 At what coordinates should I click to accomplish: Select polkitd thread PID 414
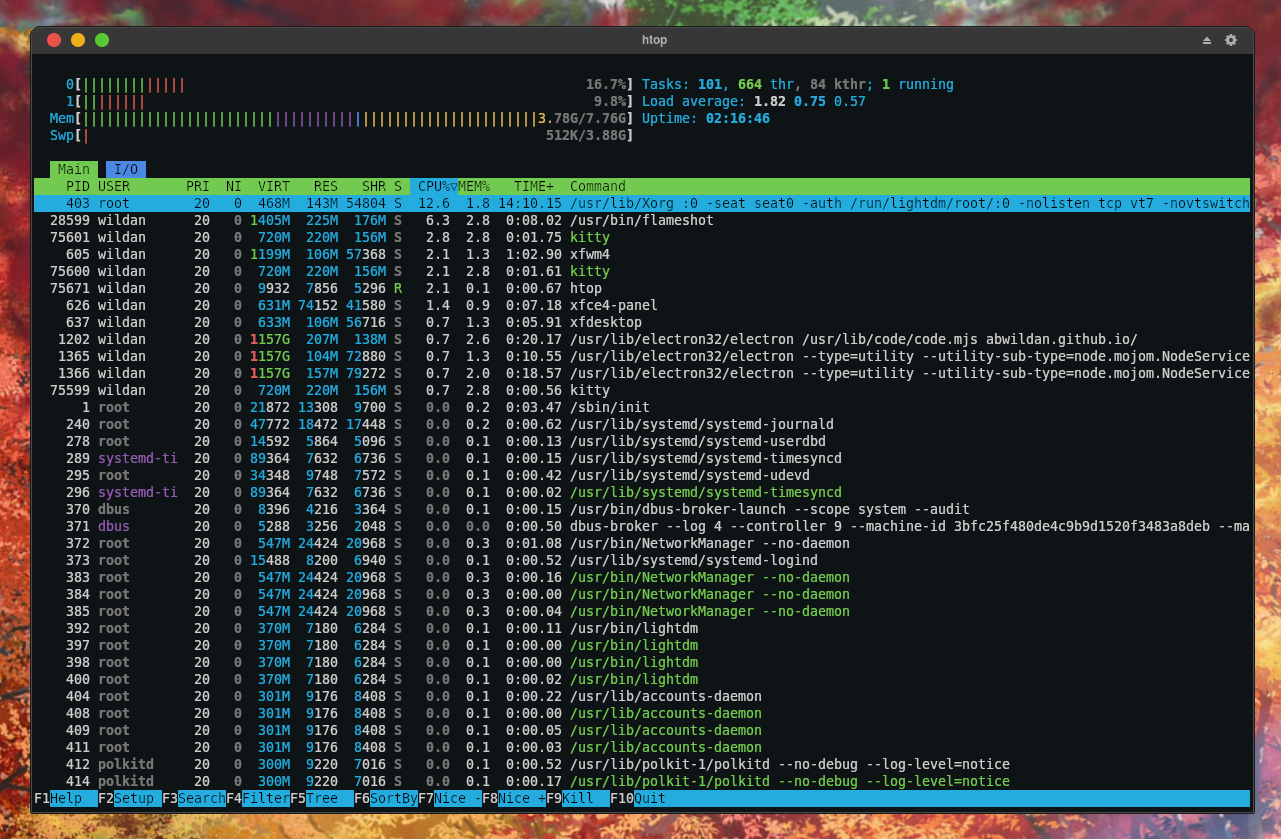642,781
